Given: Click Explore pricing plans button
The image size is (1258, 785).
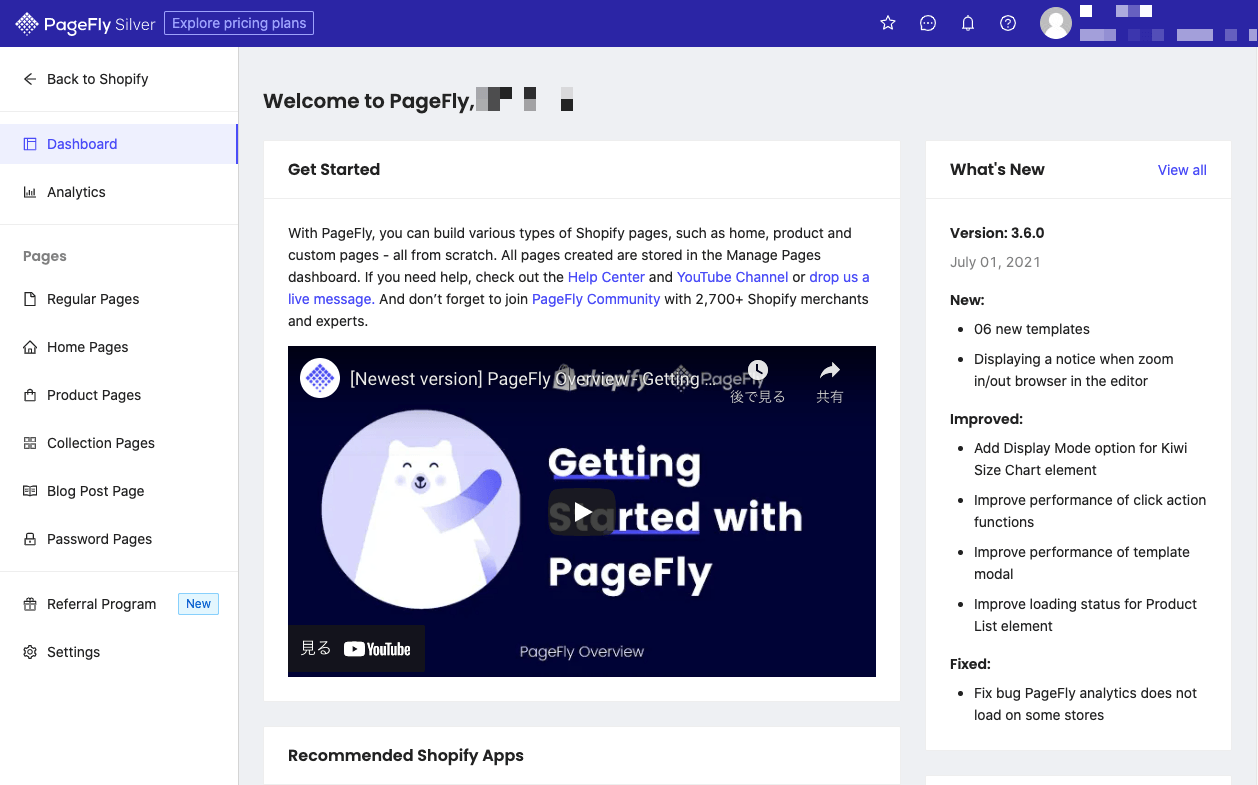Looking at the screenshot, I should point(239,23).
